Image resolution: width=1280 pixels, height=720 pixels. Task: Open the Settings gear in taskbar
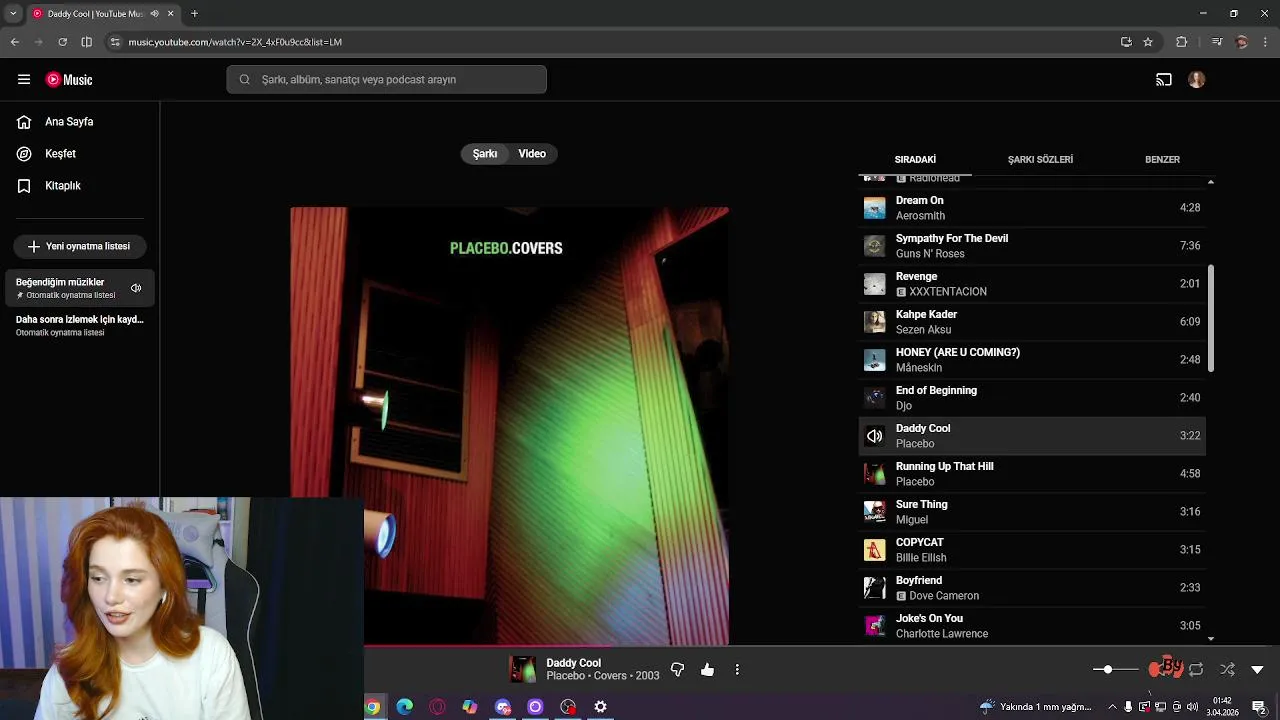[x=600, y=707]
